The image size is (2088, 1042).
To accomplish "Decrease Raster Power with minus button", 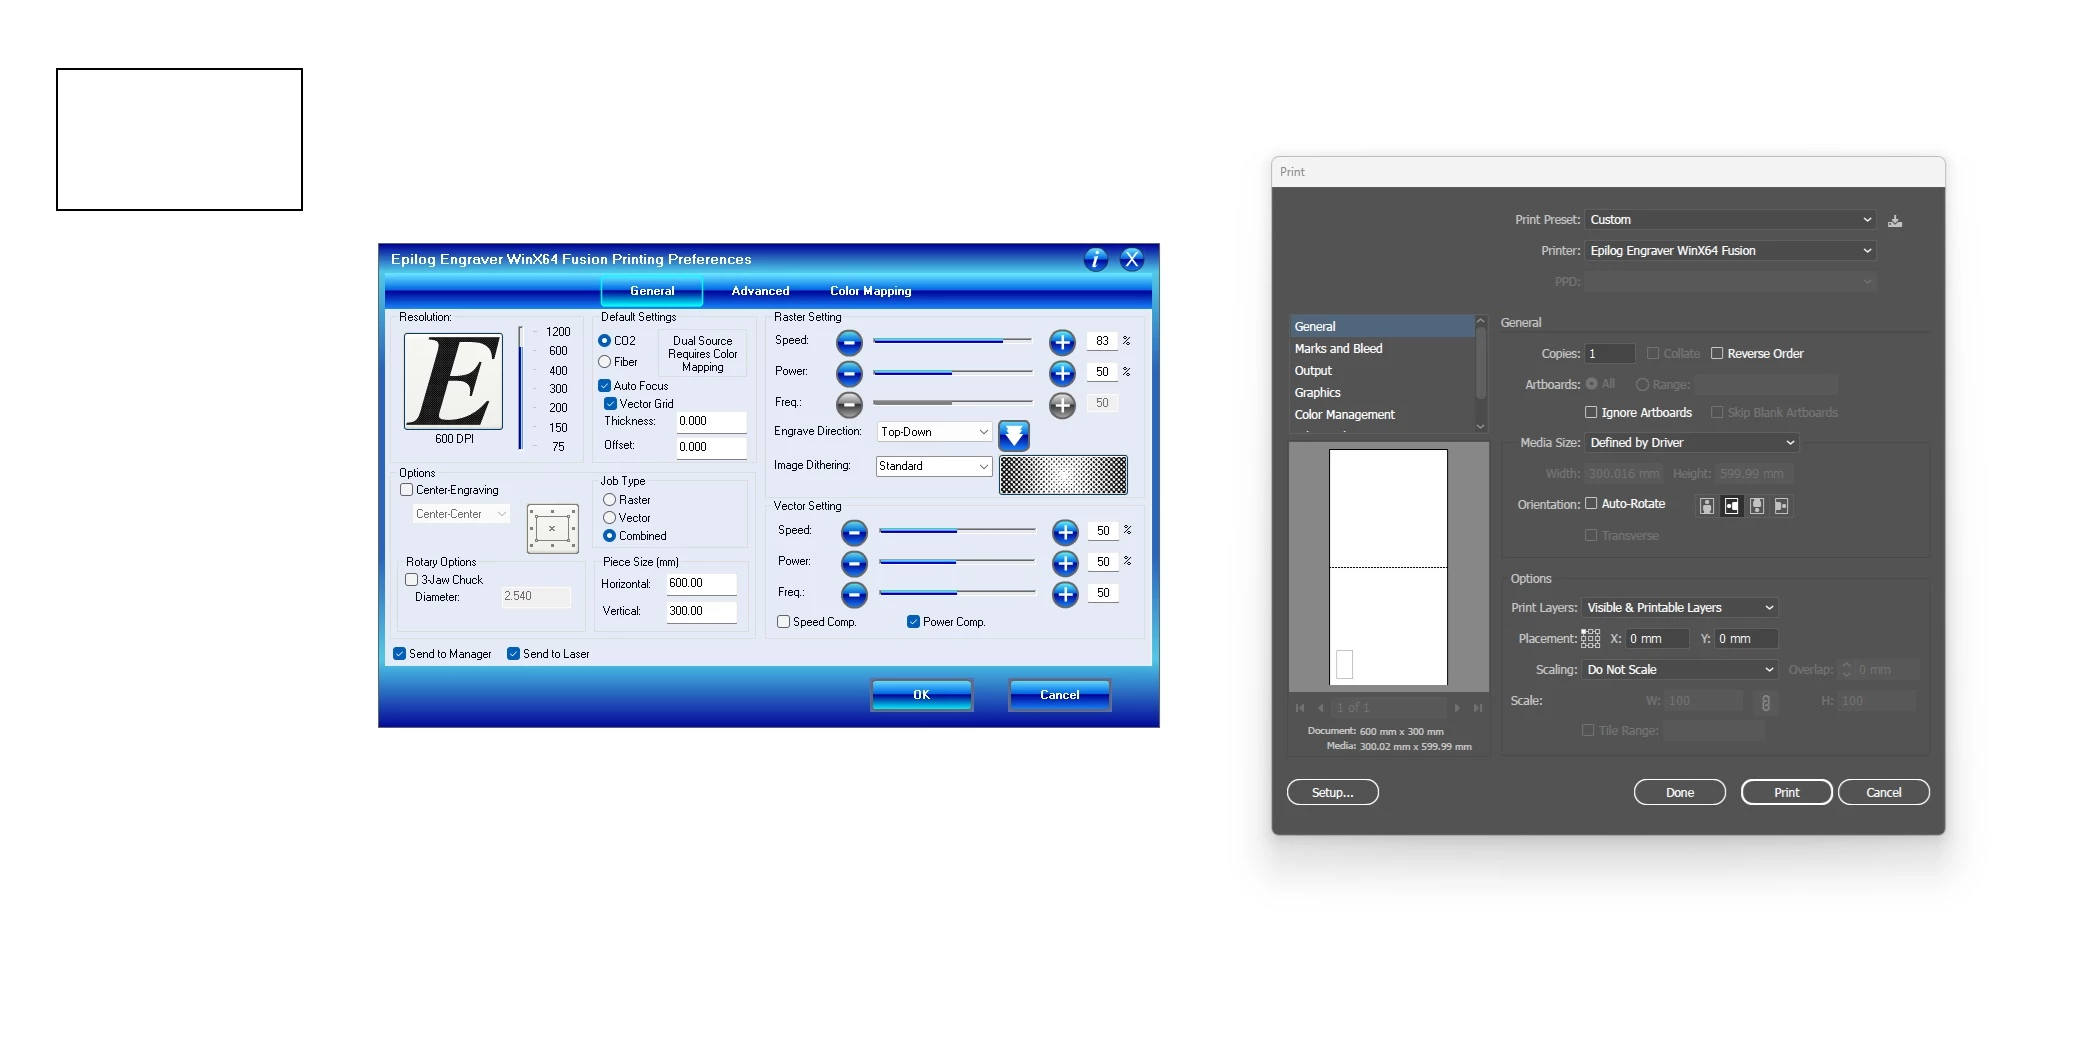I will 849,374.
